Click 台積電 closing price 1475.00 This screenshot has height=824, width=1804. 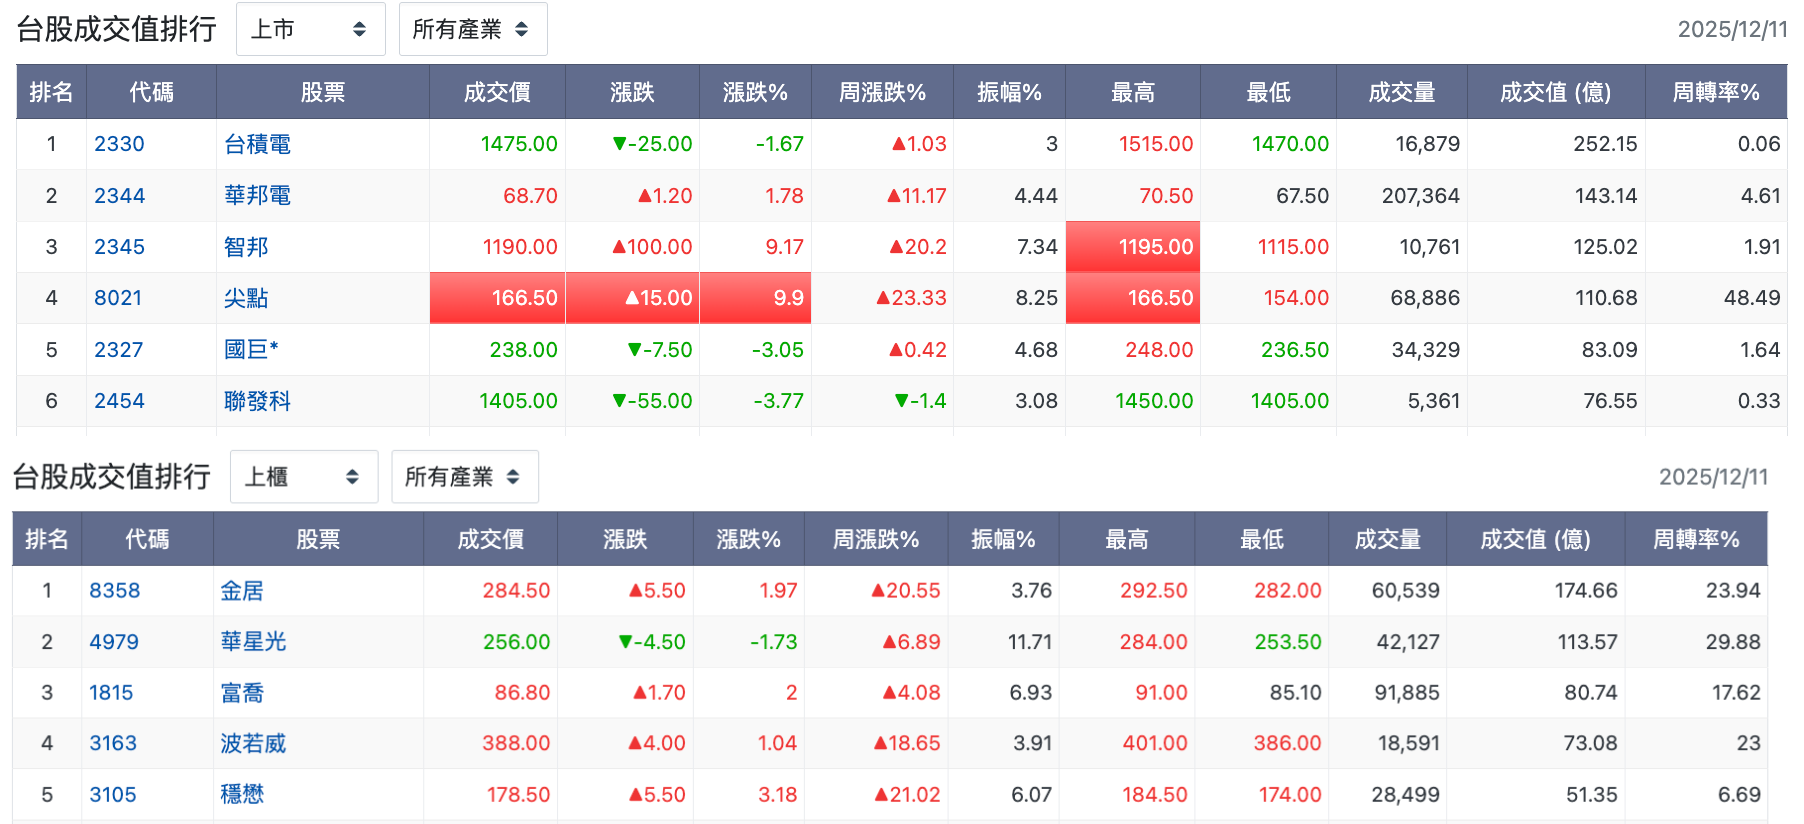pos(519,144)
